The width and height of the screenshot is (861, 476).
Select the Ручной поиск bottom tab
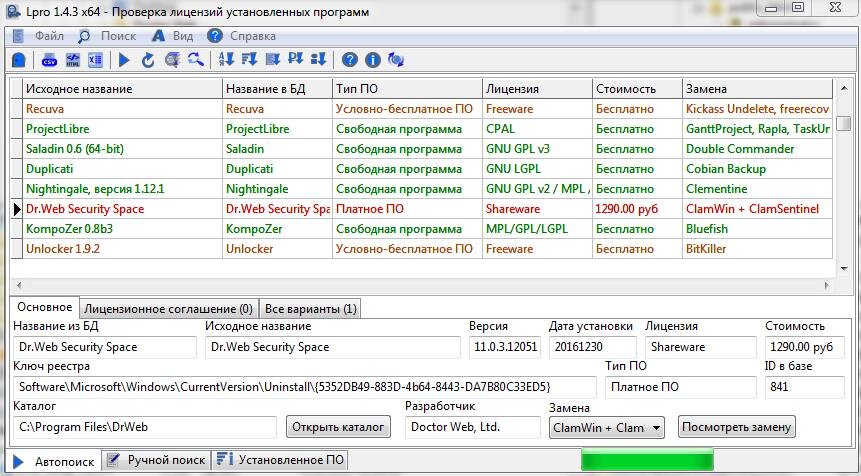click(157, 460)
